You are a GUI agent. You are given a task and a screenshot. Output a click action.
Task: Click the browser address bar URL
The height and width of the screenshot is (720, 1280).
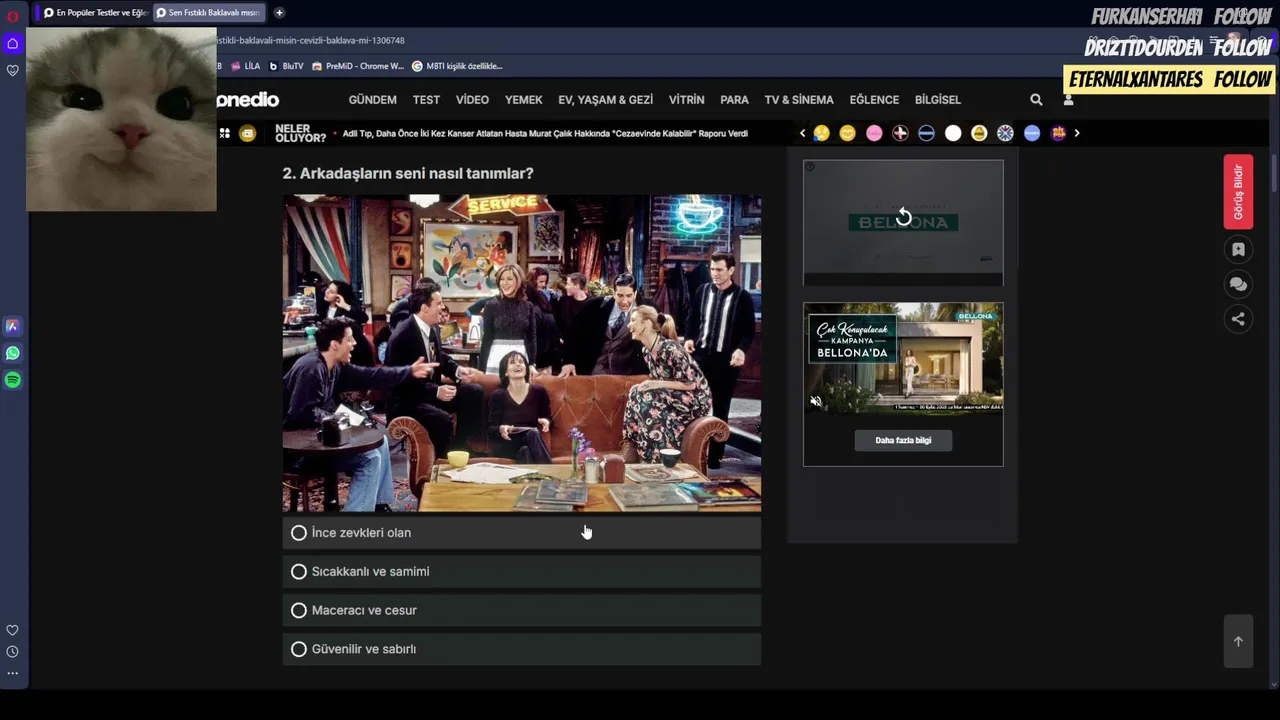click(311, 41)
